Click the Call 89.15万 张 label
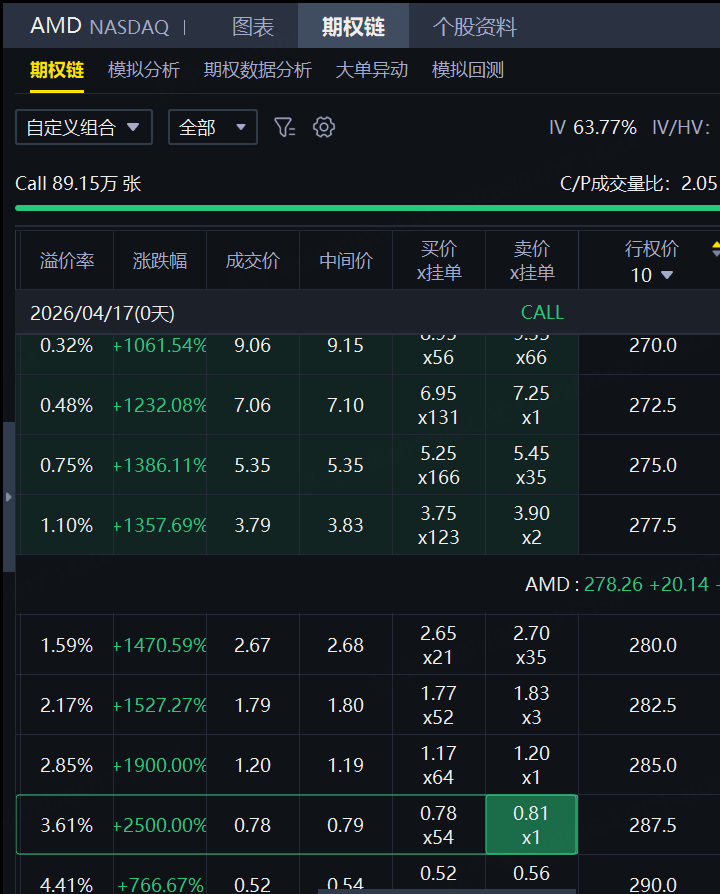Viewport: 720px width, 894px height. (78, 184)
